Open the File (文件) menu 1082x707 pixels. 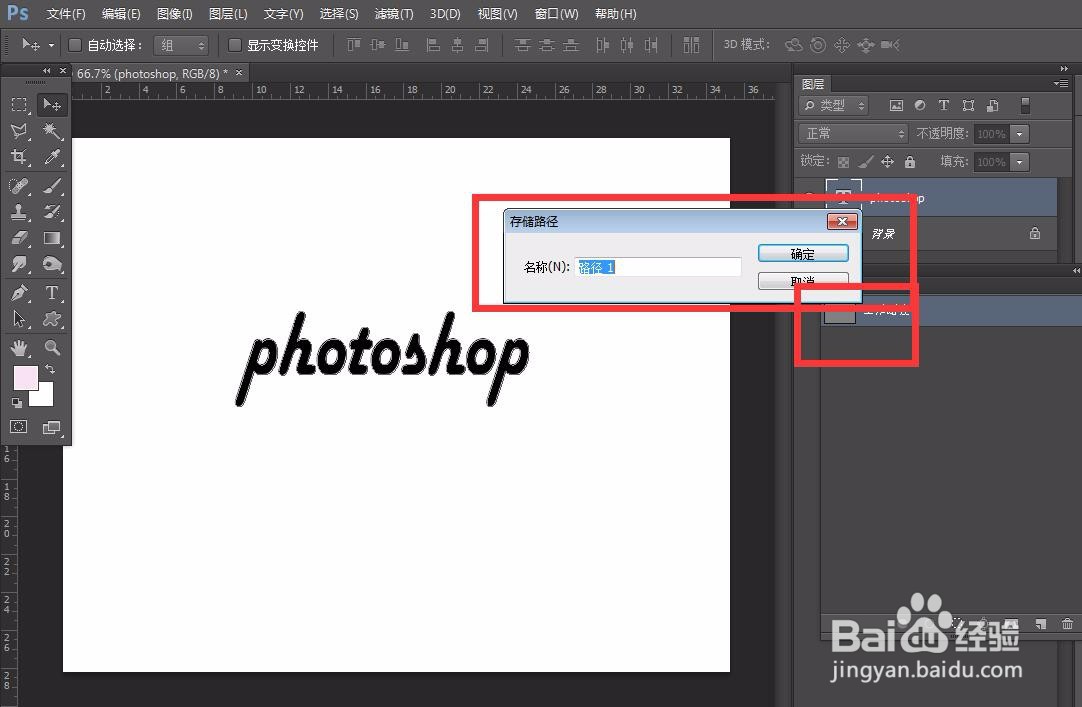[x=66, y=14]
